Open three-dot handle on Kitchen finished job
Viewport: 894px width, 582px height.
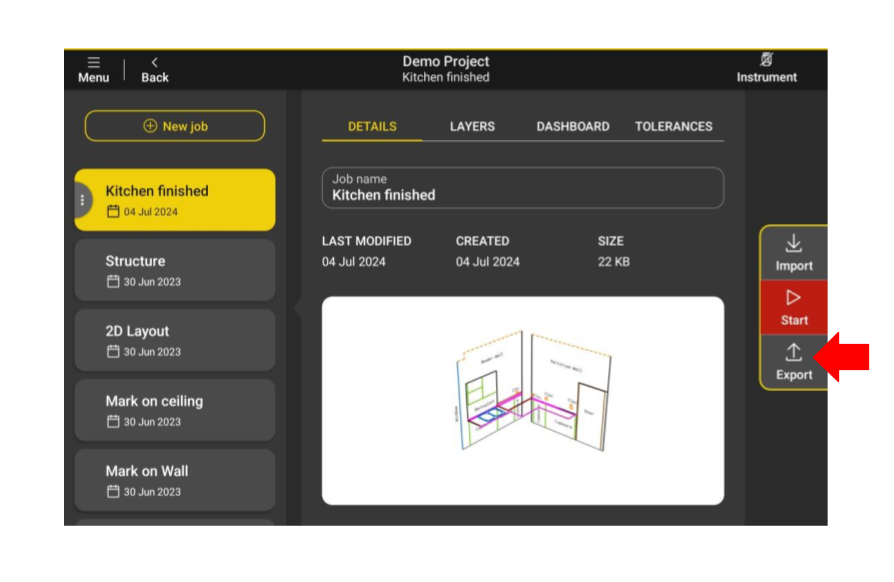(x=82, y=200)
